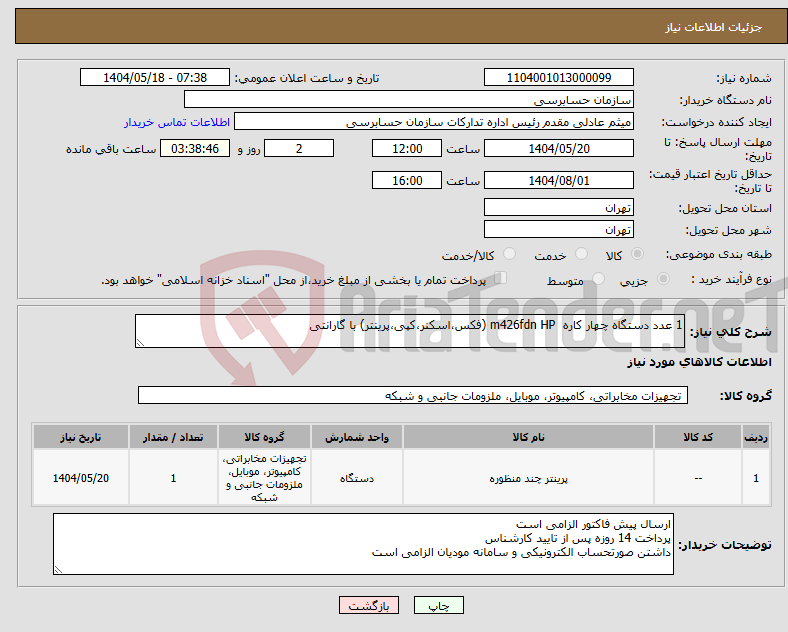This screenshot has width=788, height=632.
Task: Click the 03:38:46 remaining time field
Action: [195, 148]
